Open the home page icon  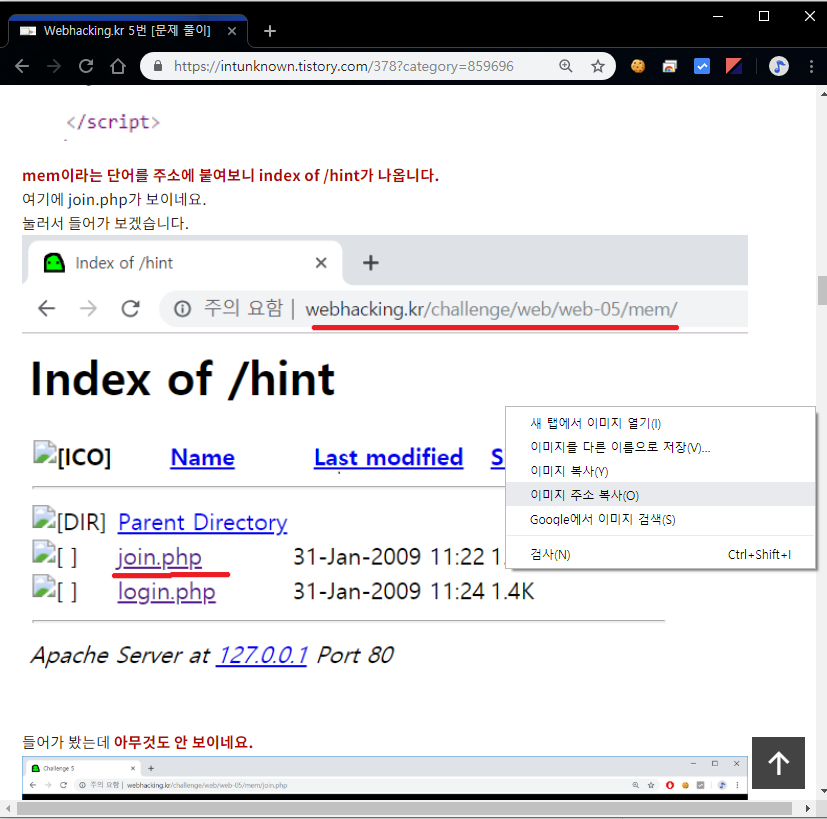(118, 66)
